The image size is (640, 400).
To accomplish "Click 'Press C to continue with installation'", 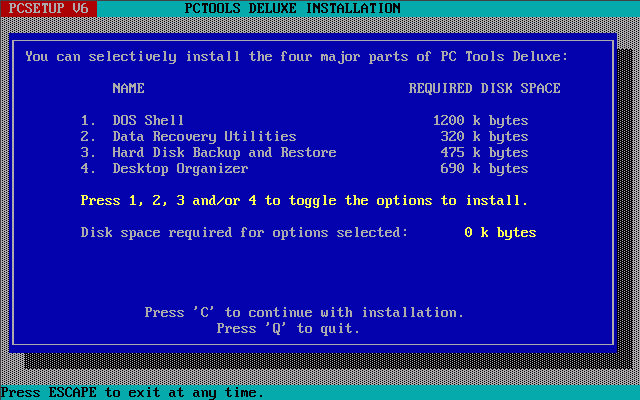I will tap(304, 312).
